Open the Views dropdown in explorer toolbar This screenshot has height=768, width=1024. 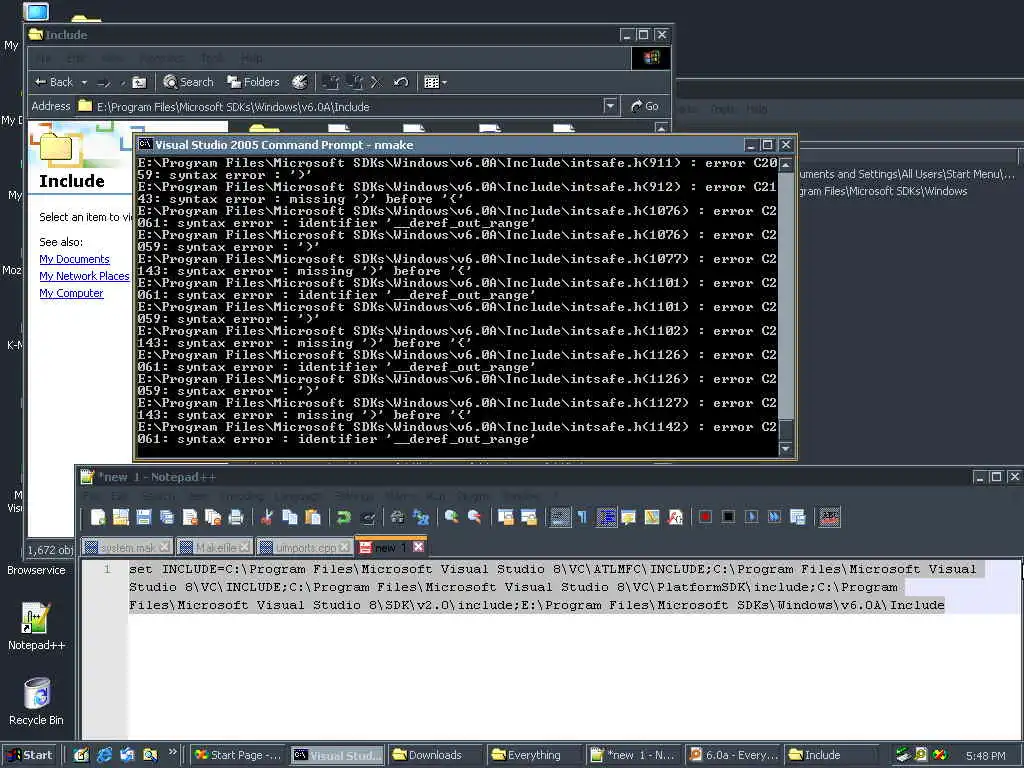(436, 82)
